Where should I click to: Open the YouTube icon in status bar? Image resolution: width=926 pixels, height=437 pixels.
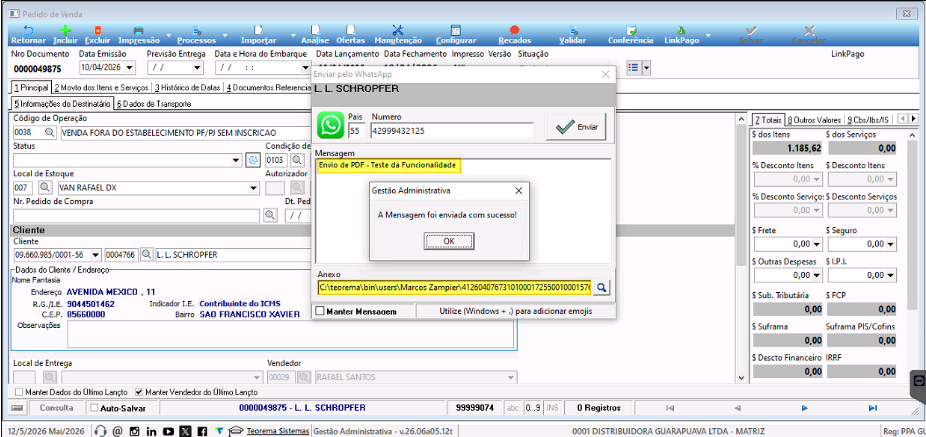(x=168, y=431)
